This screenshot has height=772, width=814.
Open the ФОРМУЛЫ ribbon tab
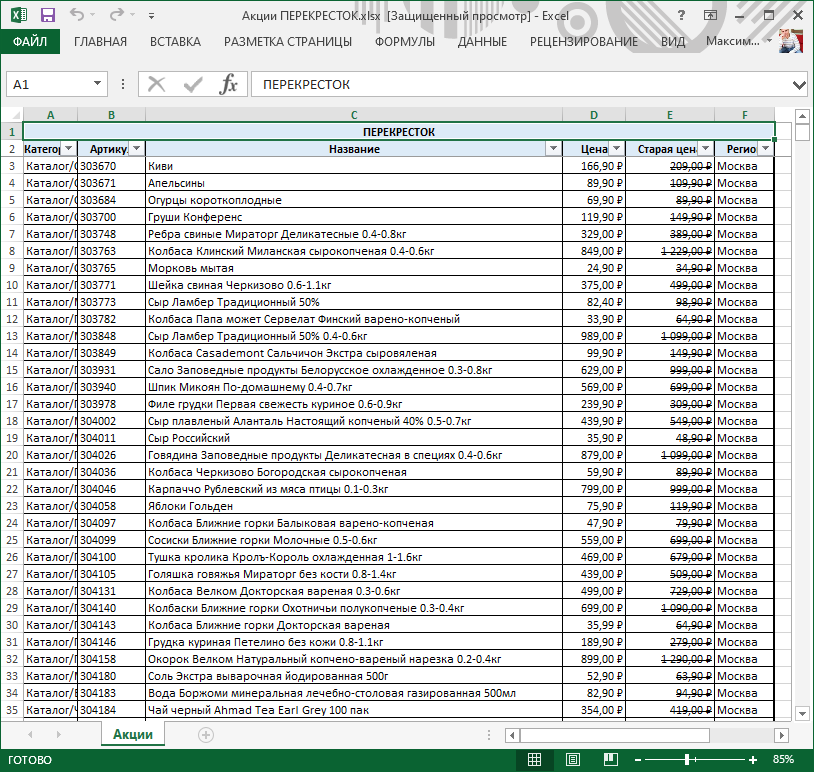pyautogui.click(x=404, y=41)
